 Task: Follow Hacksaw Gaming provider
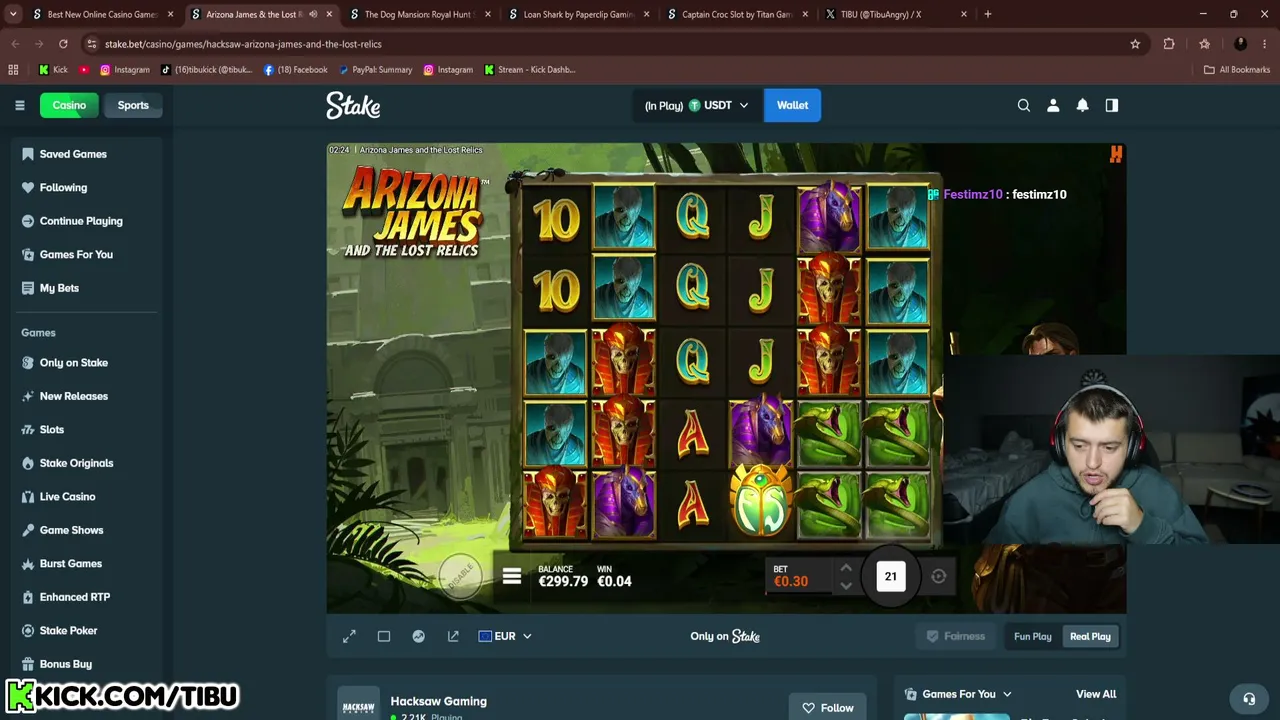point(826,708)
